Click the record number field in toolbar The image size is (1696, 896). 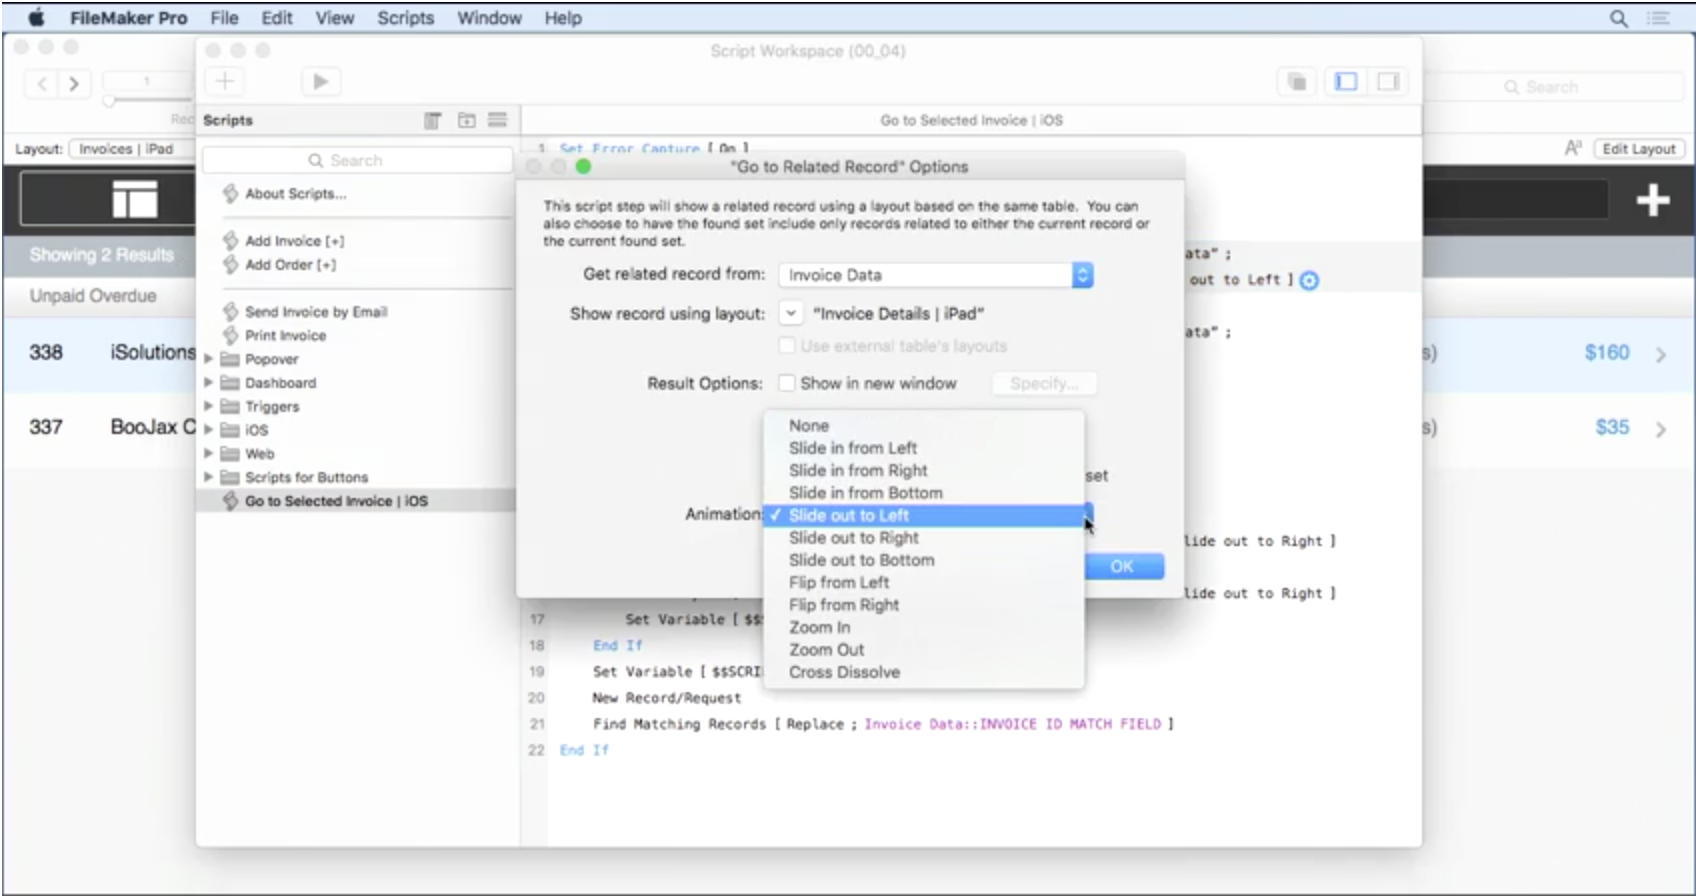click(146, 81)
